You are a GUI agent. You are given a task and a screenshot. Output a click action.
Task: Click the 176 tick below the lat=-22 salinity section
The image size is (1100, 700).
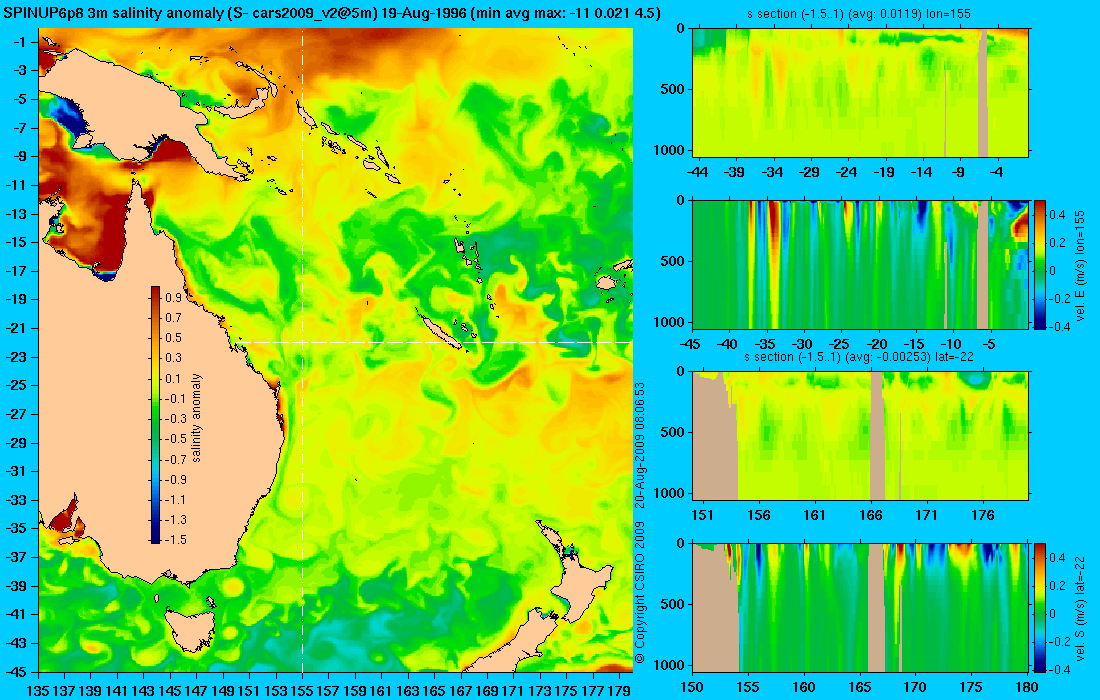(x=983, y=516)
